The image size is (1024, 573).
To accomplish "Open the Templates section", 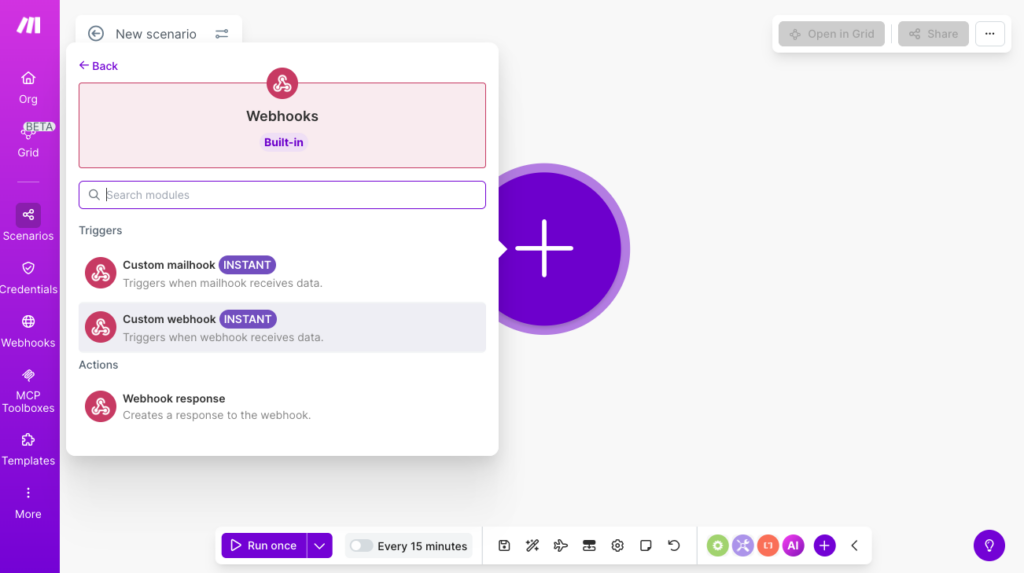I will click(x=28, y=450).
